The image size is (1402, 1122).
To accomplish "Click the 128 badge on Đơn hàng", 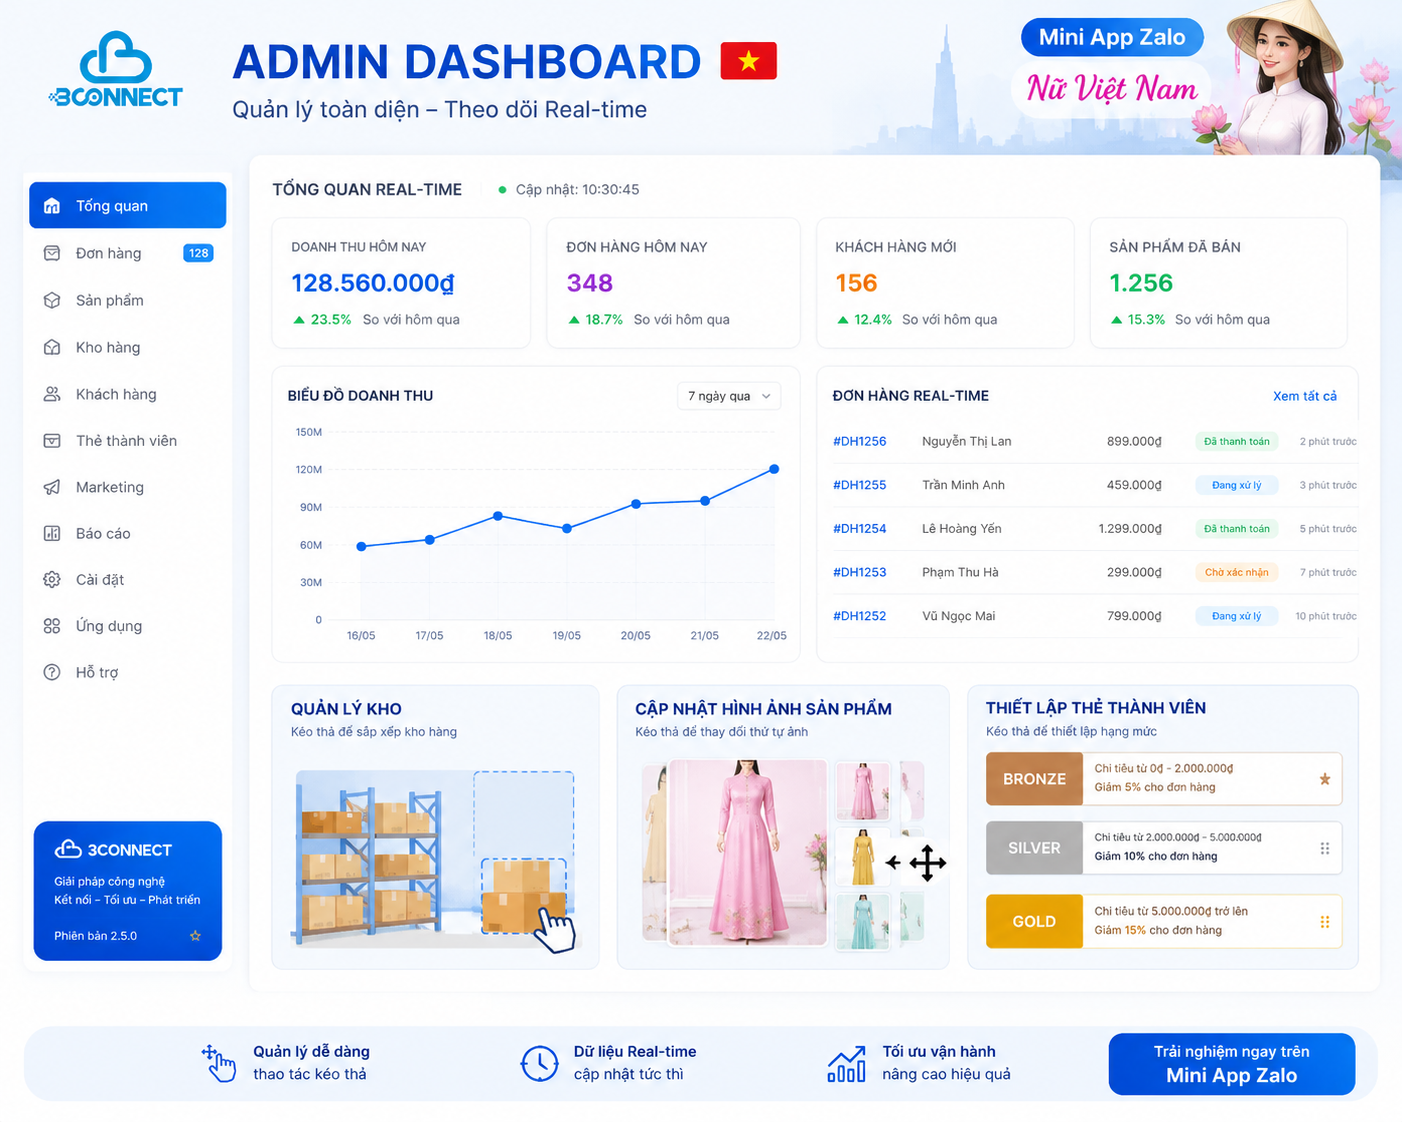I will tap(198, 253).
